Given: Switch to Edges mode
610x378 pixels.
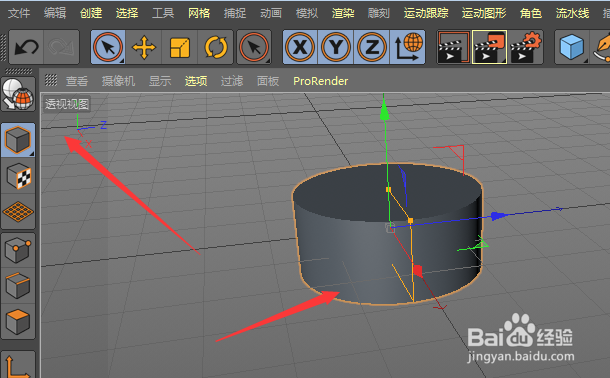Looking at the screenshot, I should (18, 286).
